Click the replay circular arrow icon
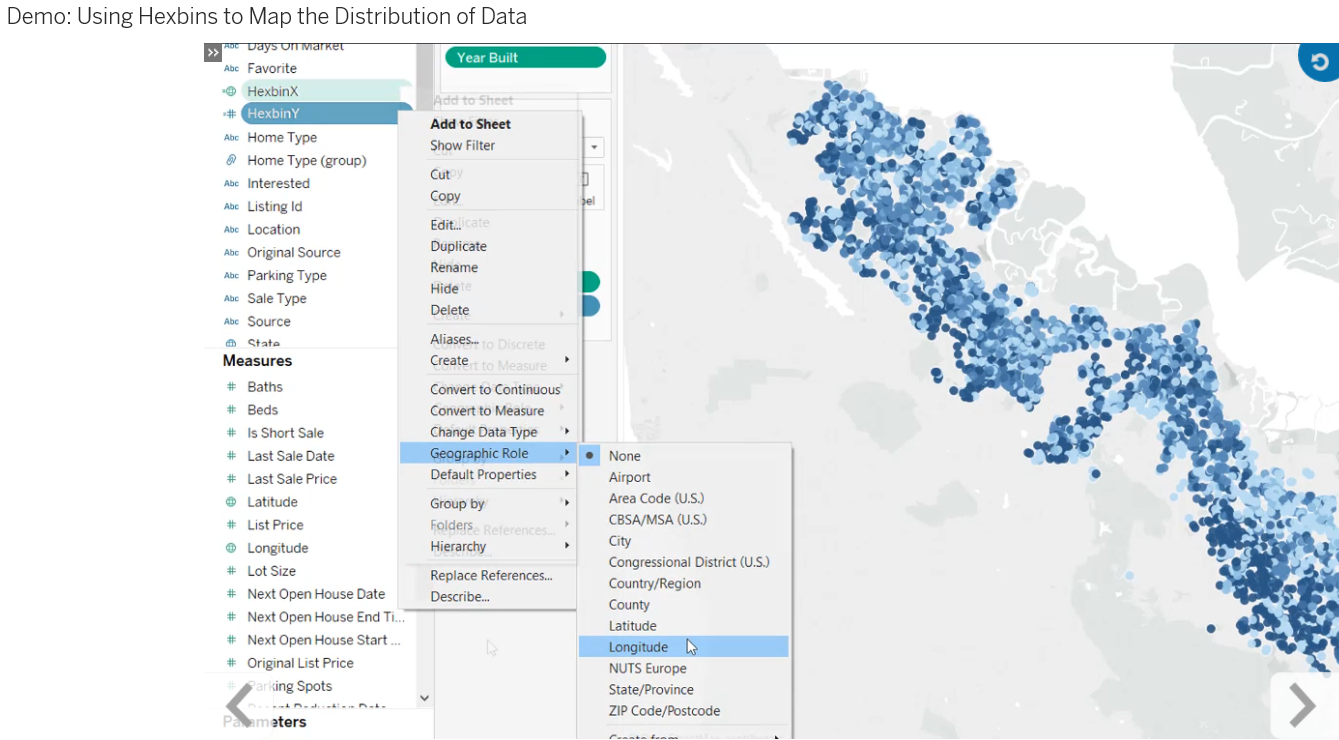Image resolution: width=1339 pixels, height=740 pixels. [1319, 61]
